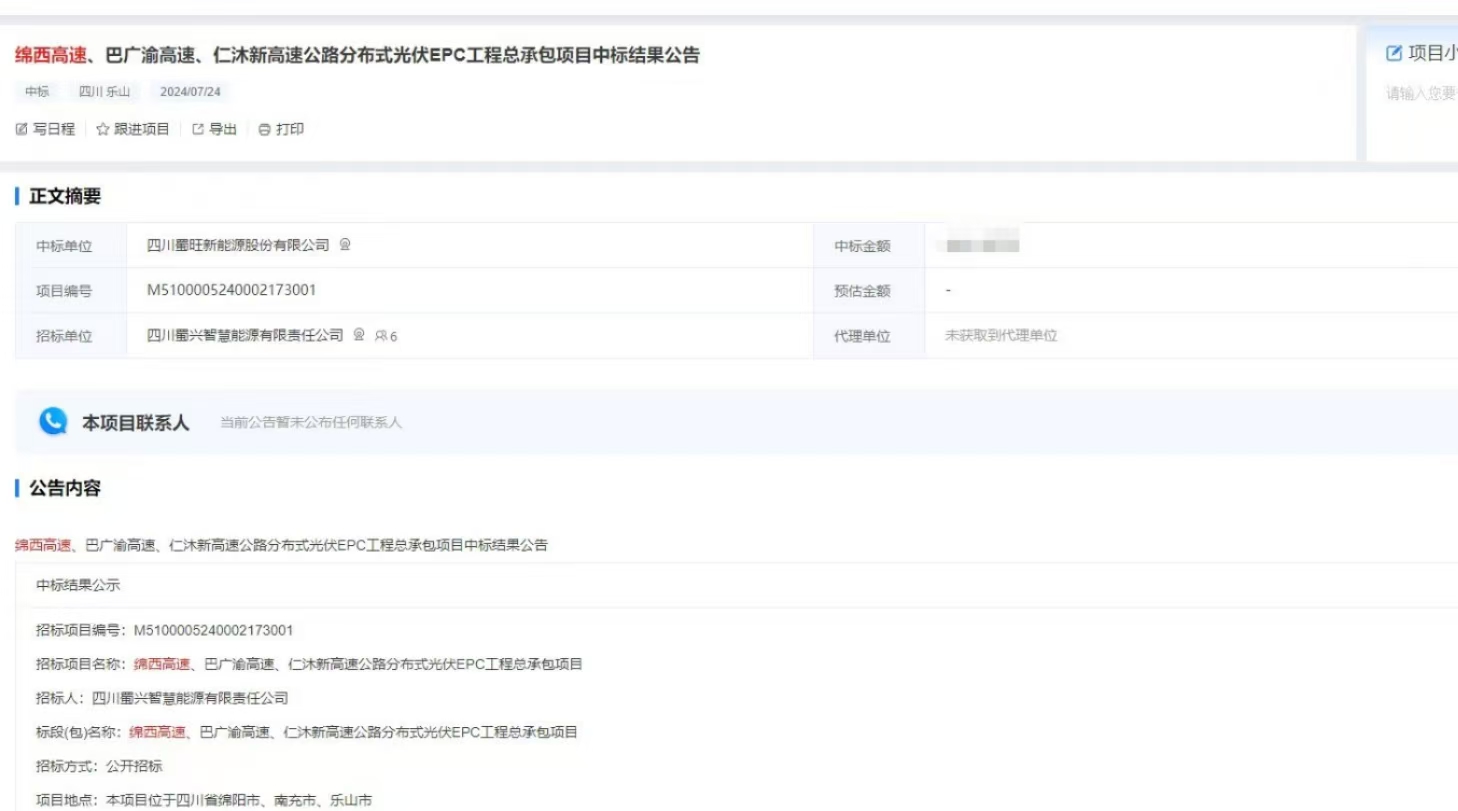
Task: Click the 招标项目名称 line
Action: point(309,664)
